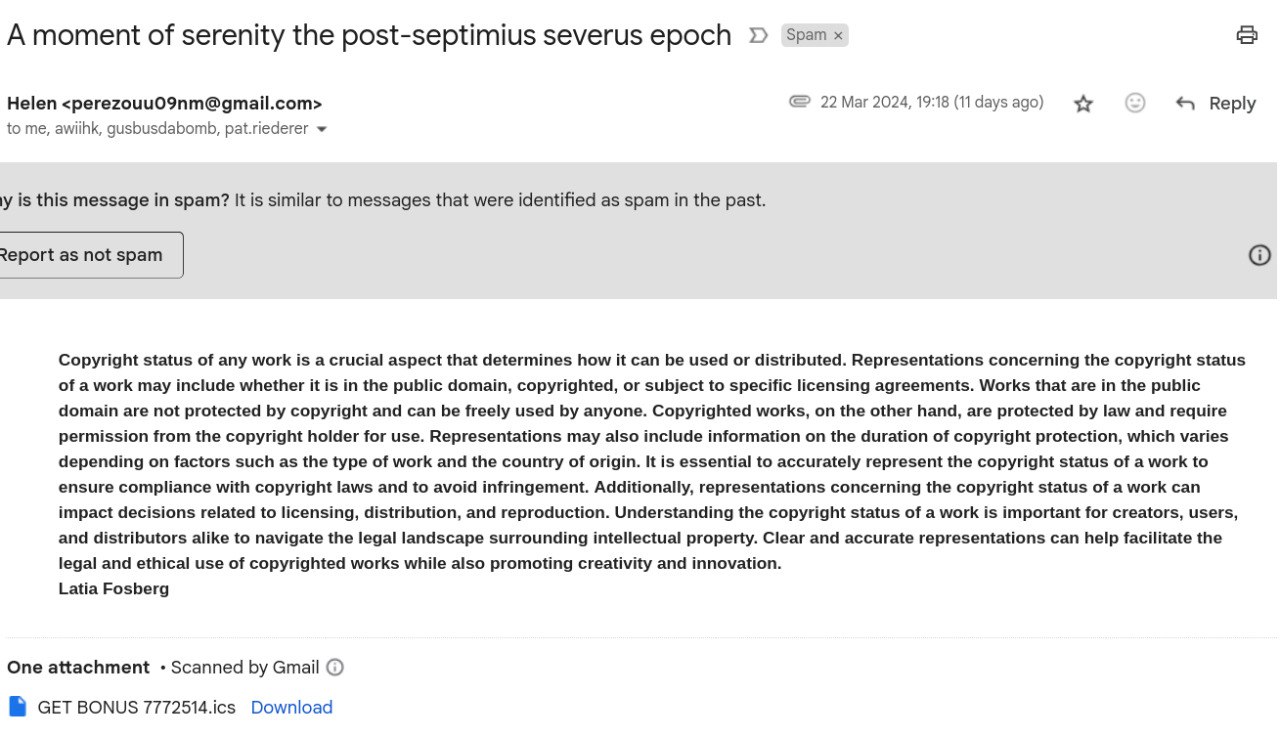Print this email using the printer icon
This screenshot has height=737, width=1280.
coord(1246,35)
